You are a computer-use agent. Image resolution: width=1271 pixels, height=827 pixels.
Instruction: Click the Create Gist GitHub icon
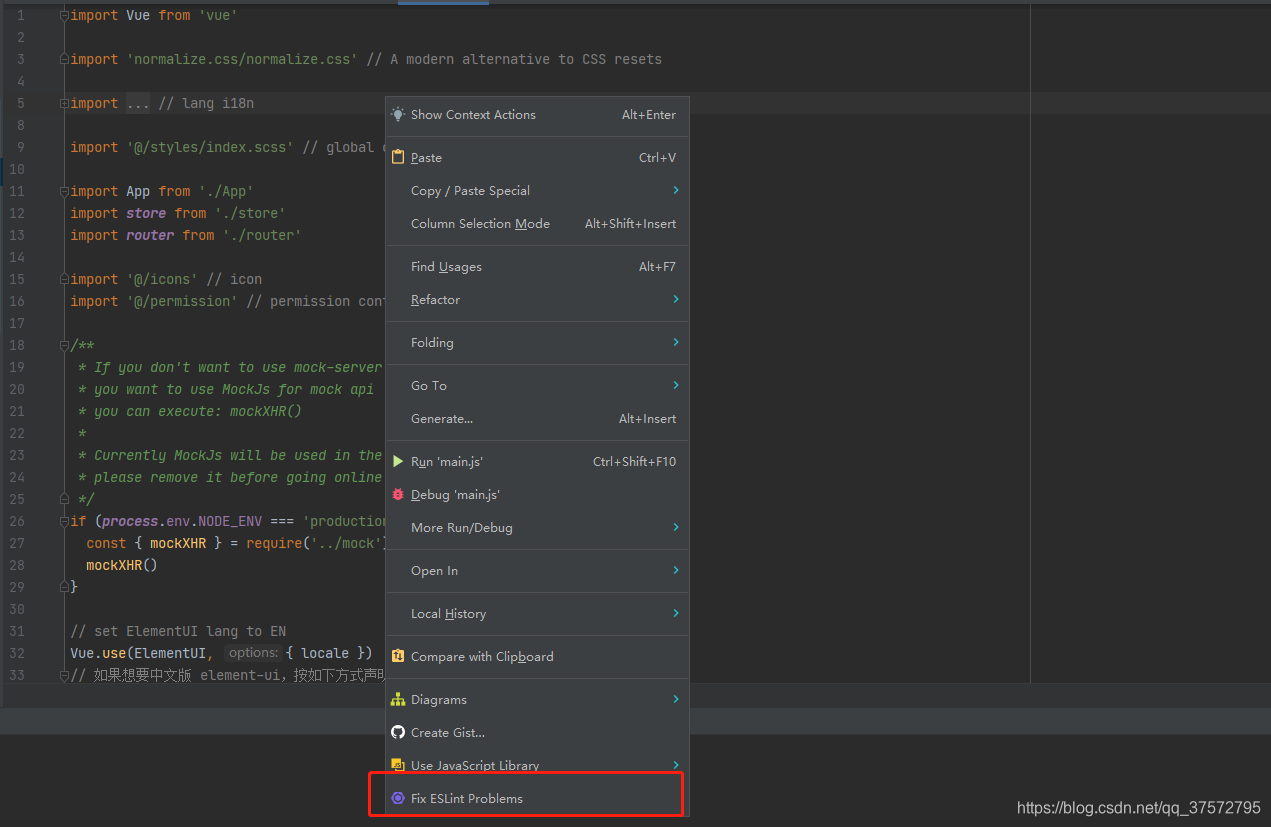(x=398, y=732)
